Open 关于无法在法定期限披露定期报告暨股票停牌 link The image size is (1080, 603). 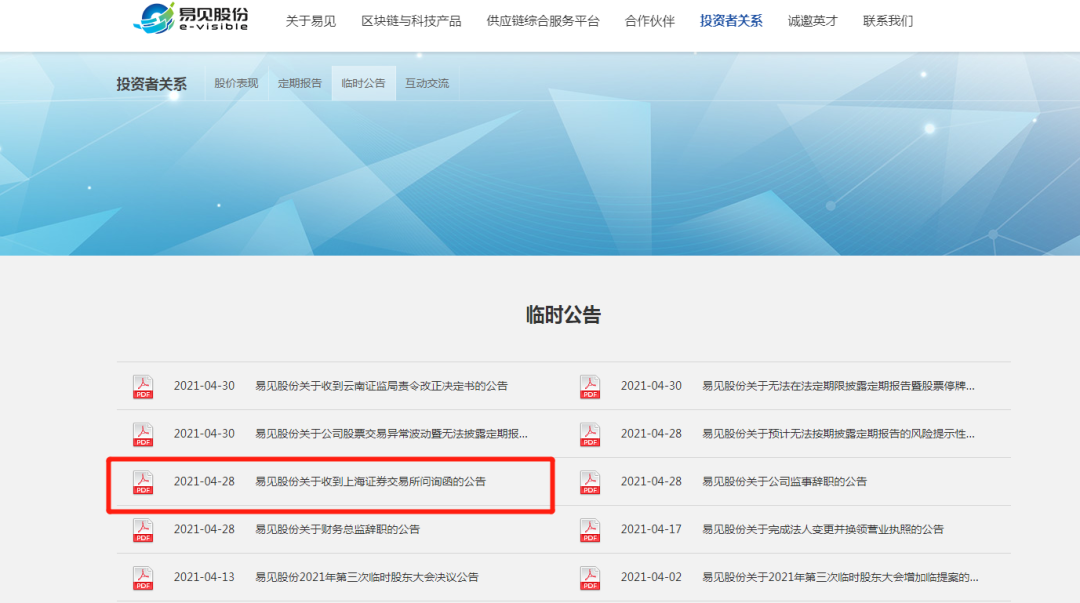(838, 386)
